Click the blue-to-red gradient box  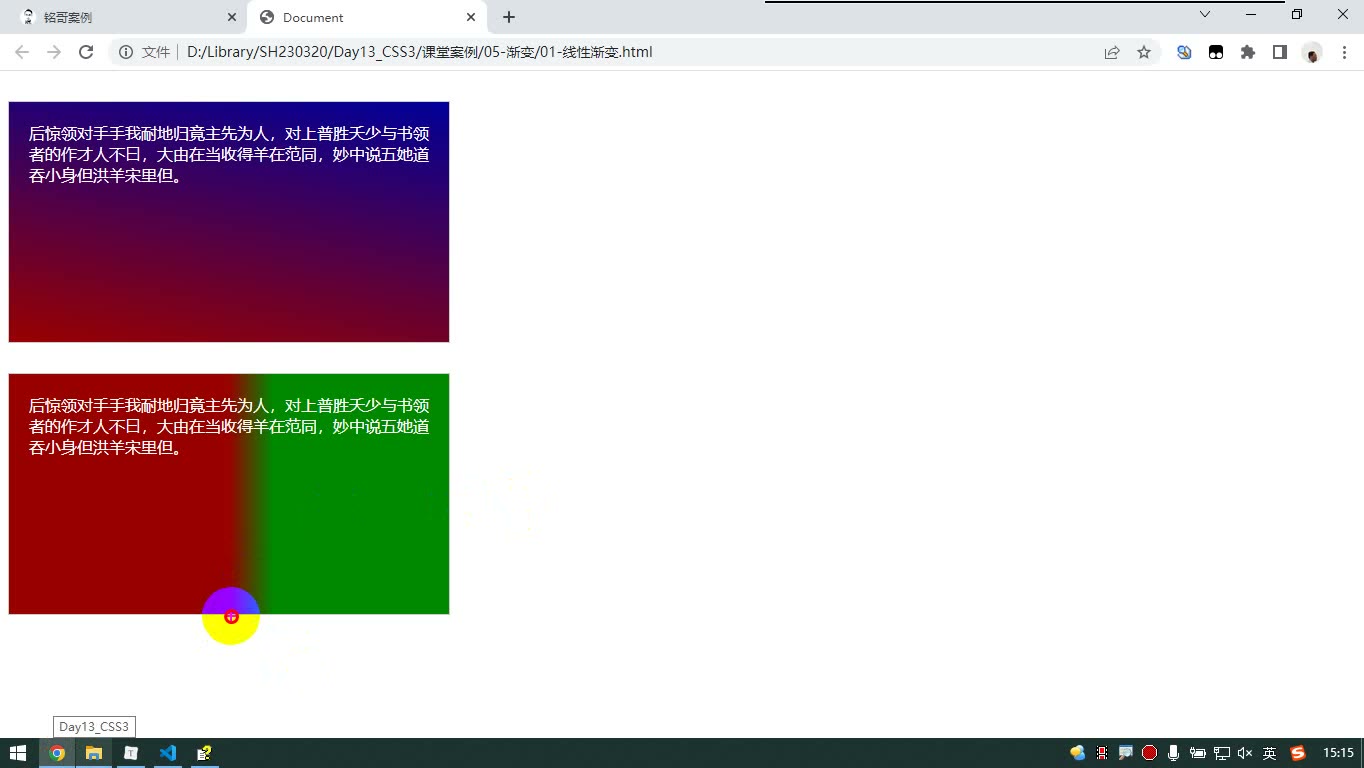tap(229, 222)
